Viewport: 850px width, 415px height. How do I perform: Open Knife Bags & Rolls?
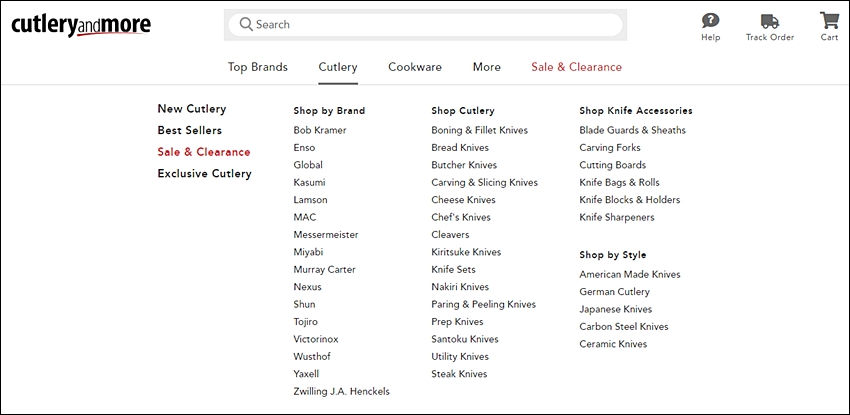pos(620,183)
